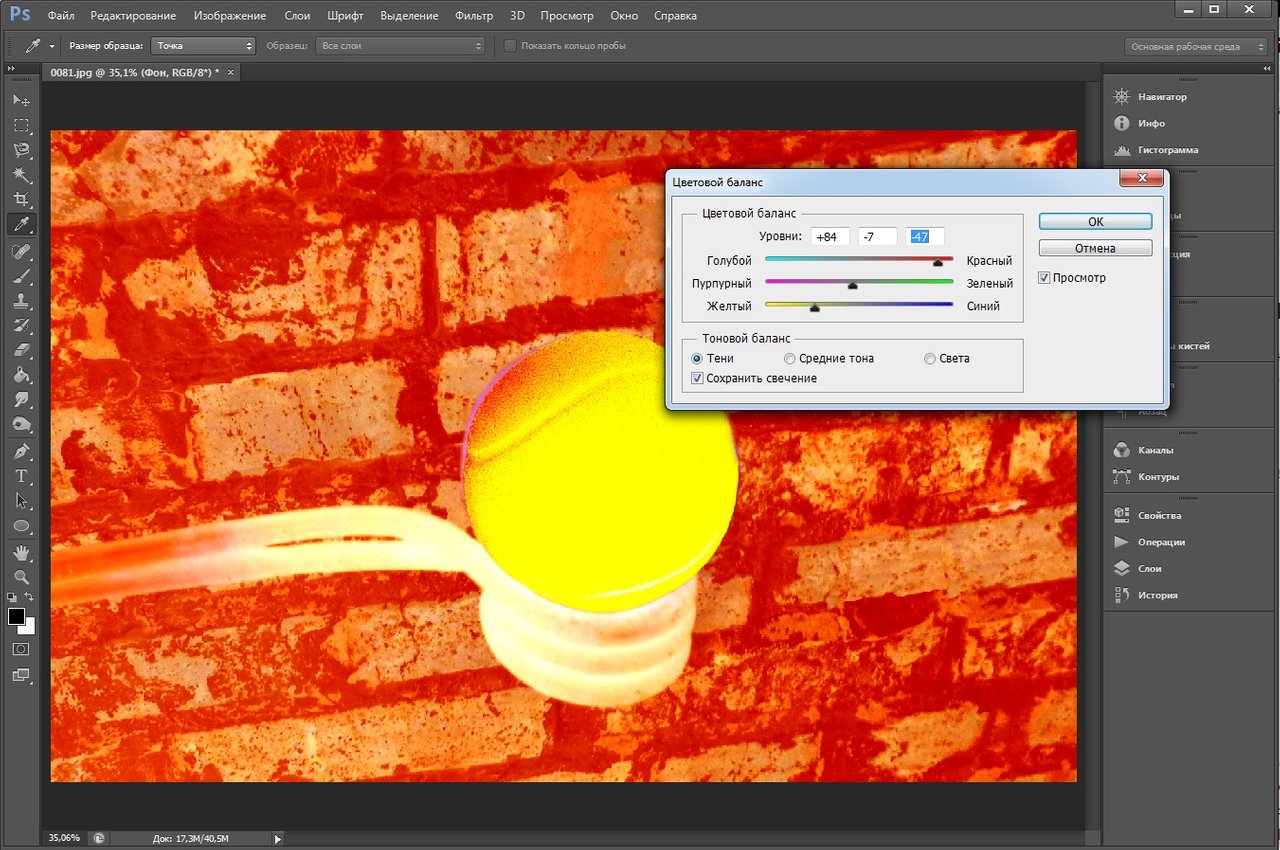1280x850 pixels.
Task: Select the Crop tool
Action: point(21,200)
